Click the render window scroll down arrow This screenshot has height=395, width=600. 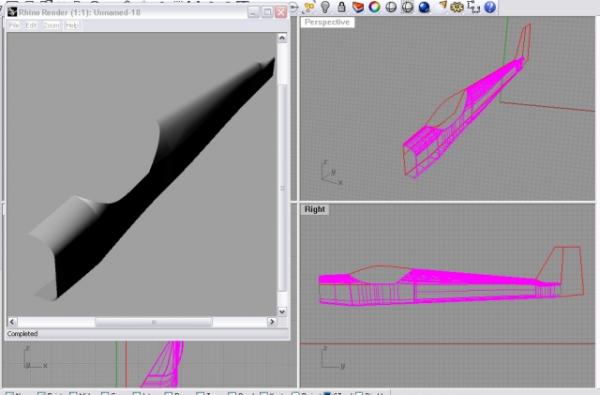pos(282,312)
